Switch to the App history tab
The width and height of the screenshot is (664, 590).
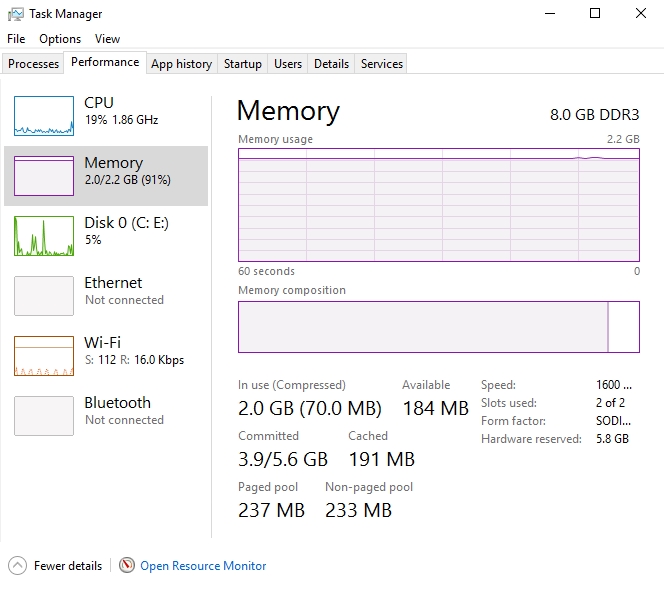182,64
